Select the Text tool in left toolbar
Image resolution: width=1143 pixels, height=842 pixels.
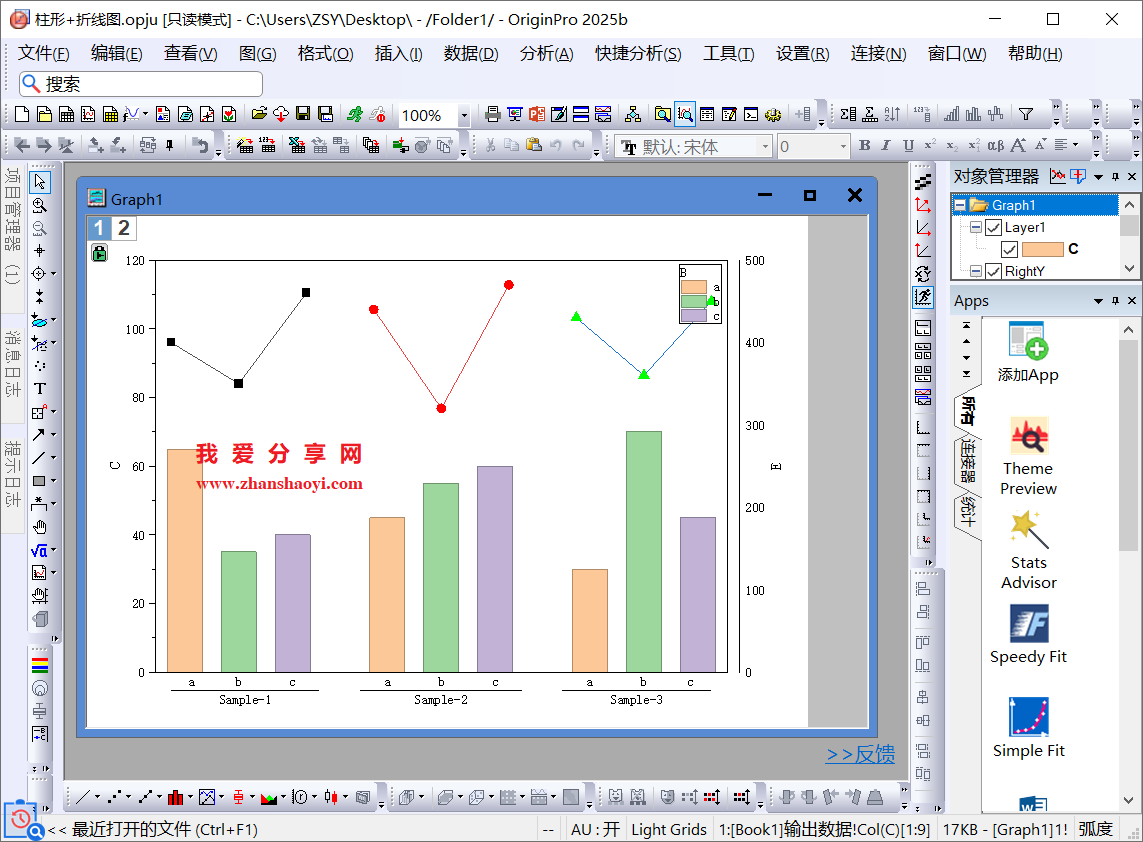click(x=40, y=388)
